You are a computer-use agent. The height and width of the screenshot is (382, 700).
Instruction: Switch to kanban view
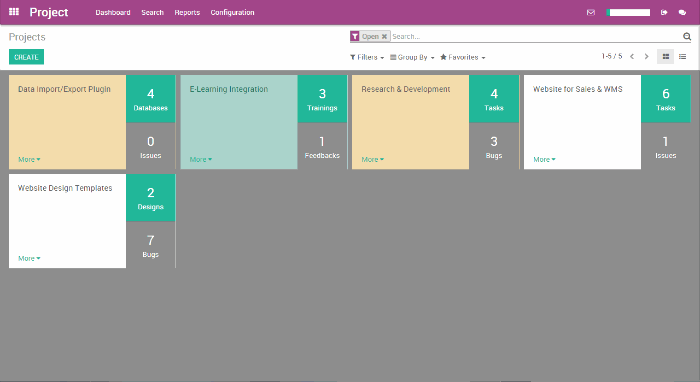[x=666, y=57]
